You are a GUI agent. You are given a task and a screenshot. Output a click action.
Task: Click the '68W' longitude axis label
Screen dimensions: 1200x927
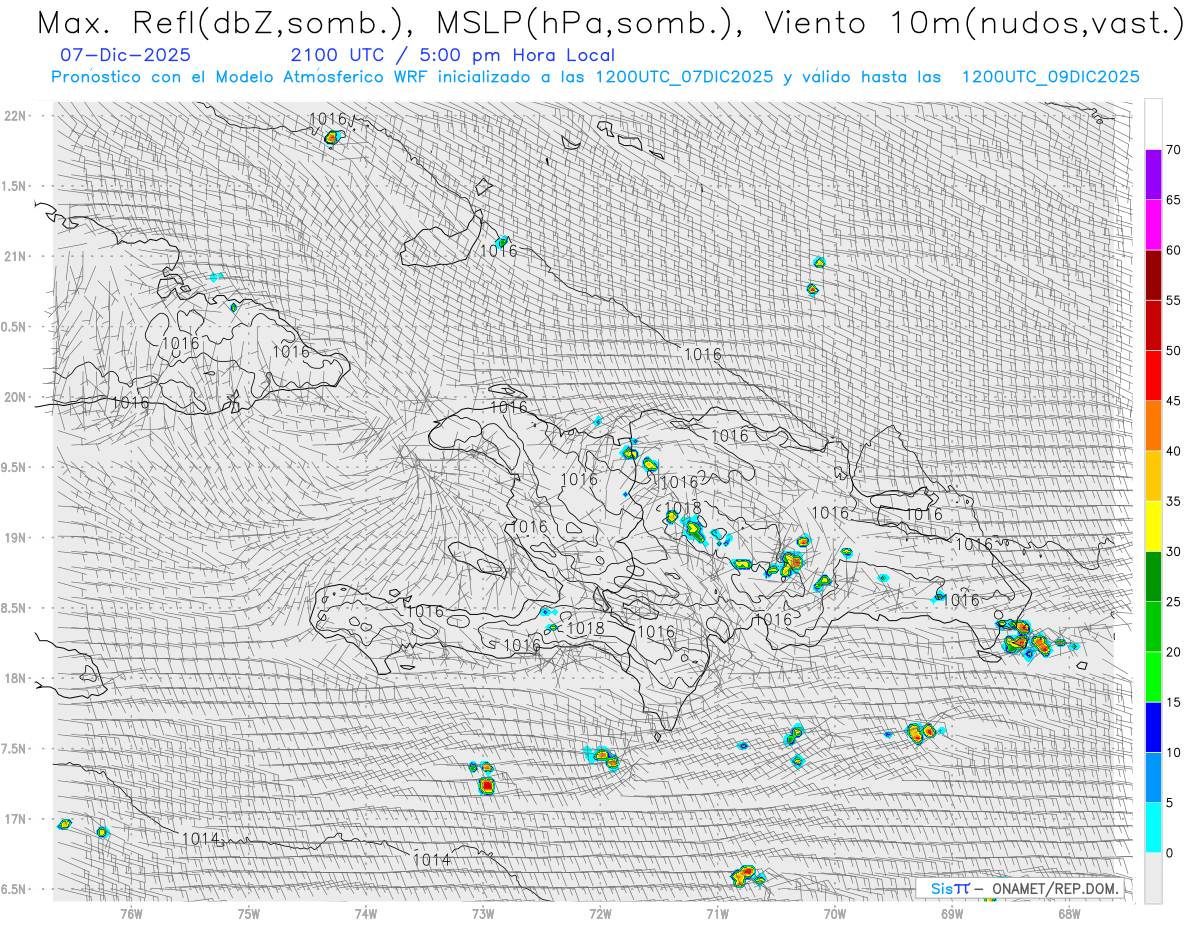coord(1069,913)
